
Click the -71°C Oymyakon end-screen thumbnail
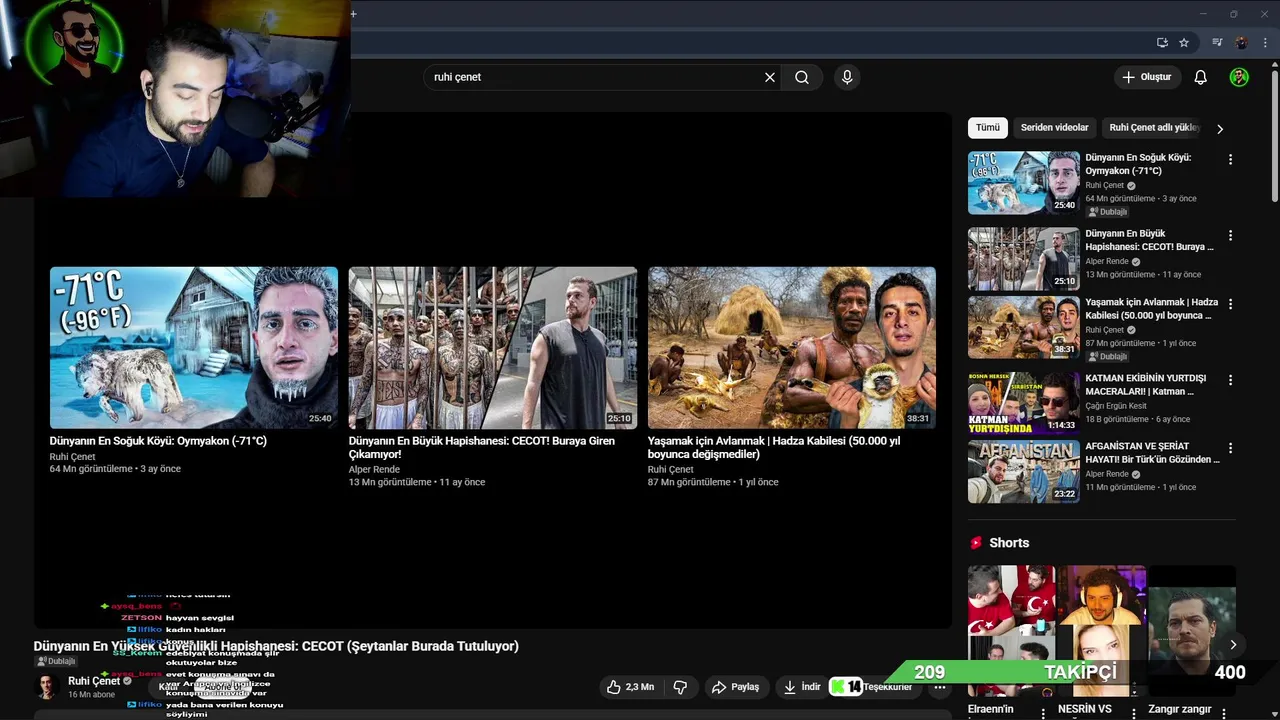coord(194,348)
